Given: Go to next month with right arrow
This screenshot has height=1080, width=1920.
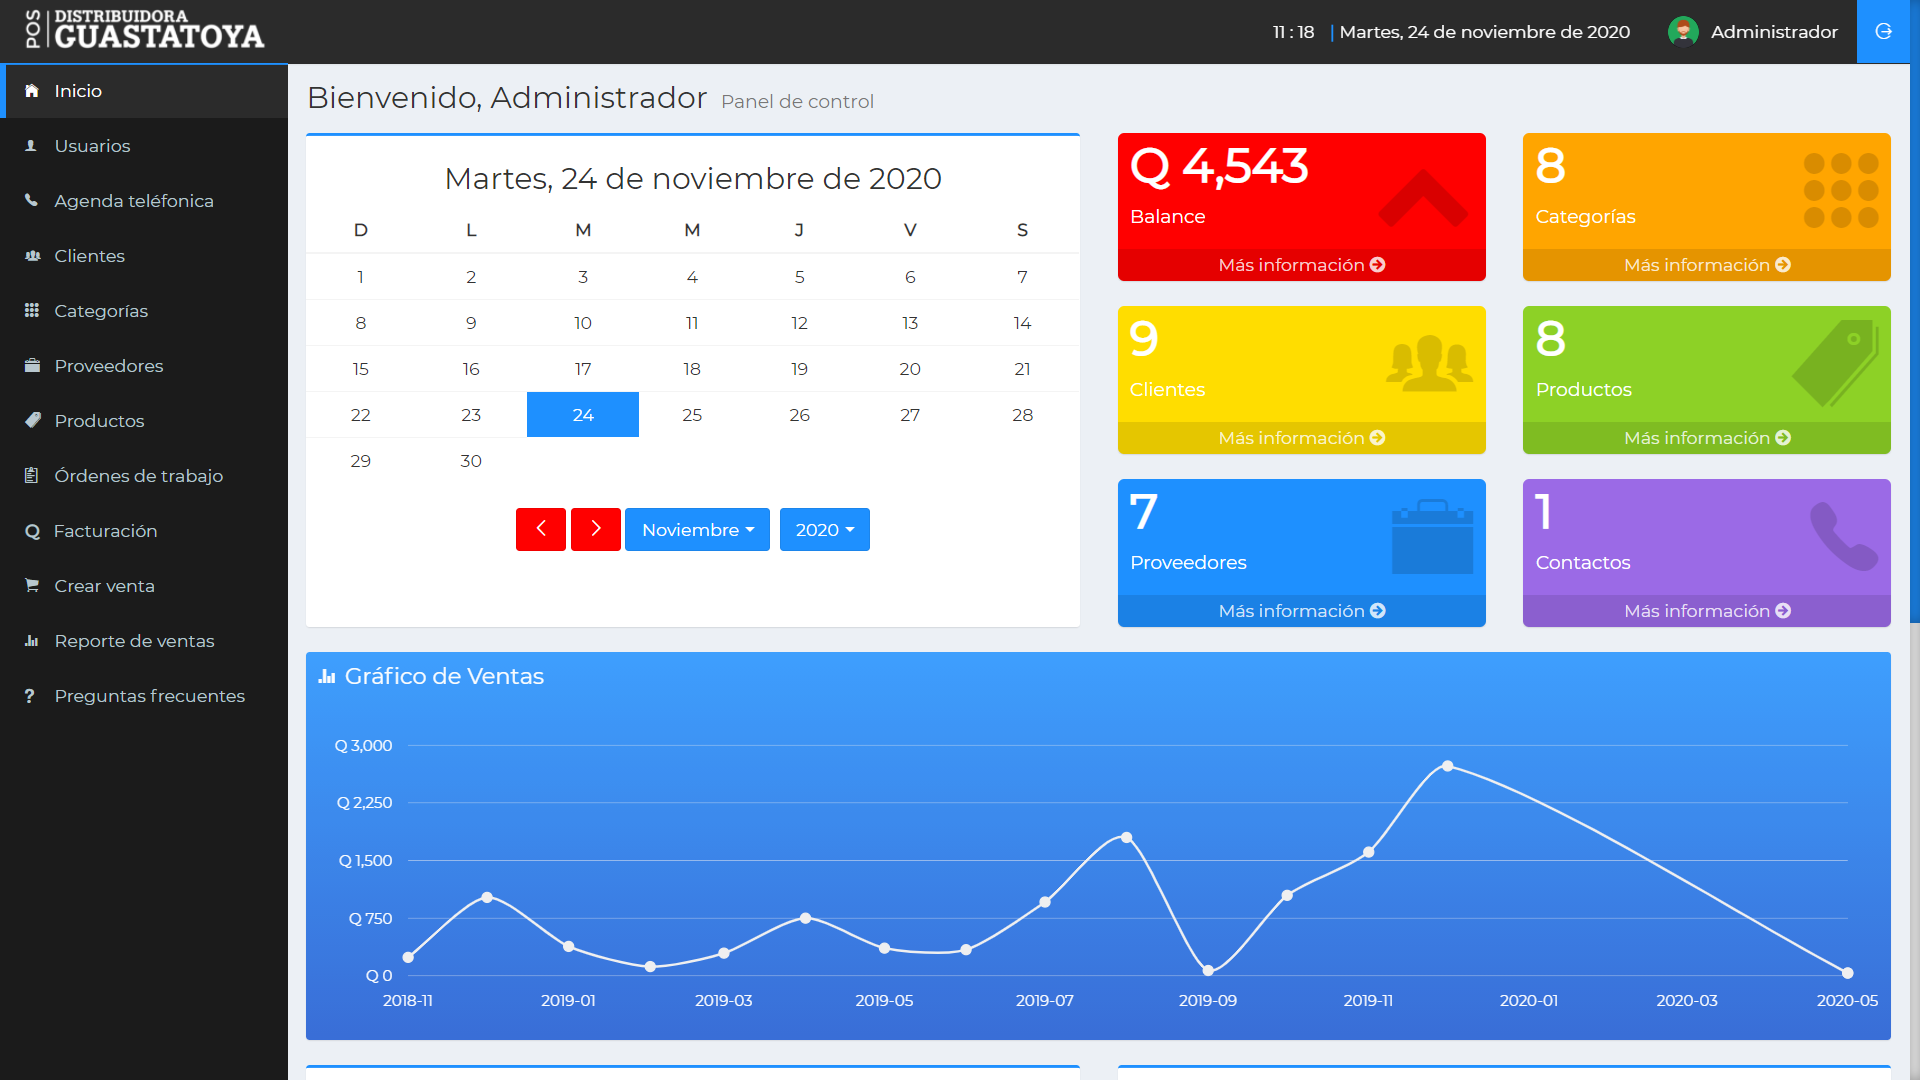Looking at the screenshot, I should [x=596, y=529].
